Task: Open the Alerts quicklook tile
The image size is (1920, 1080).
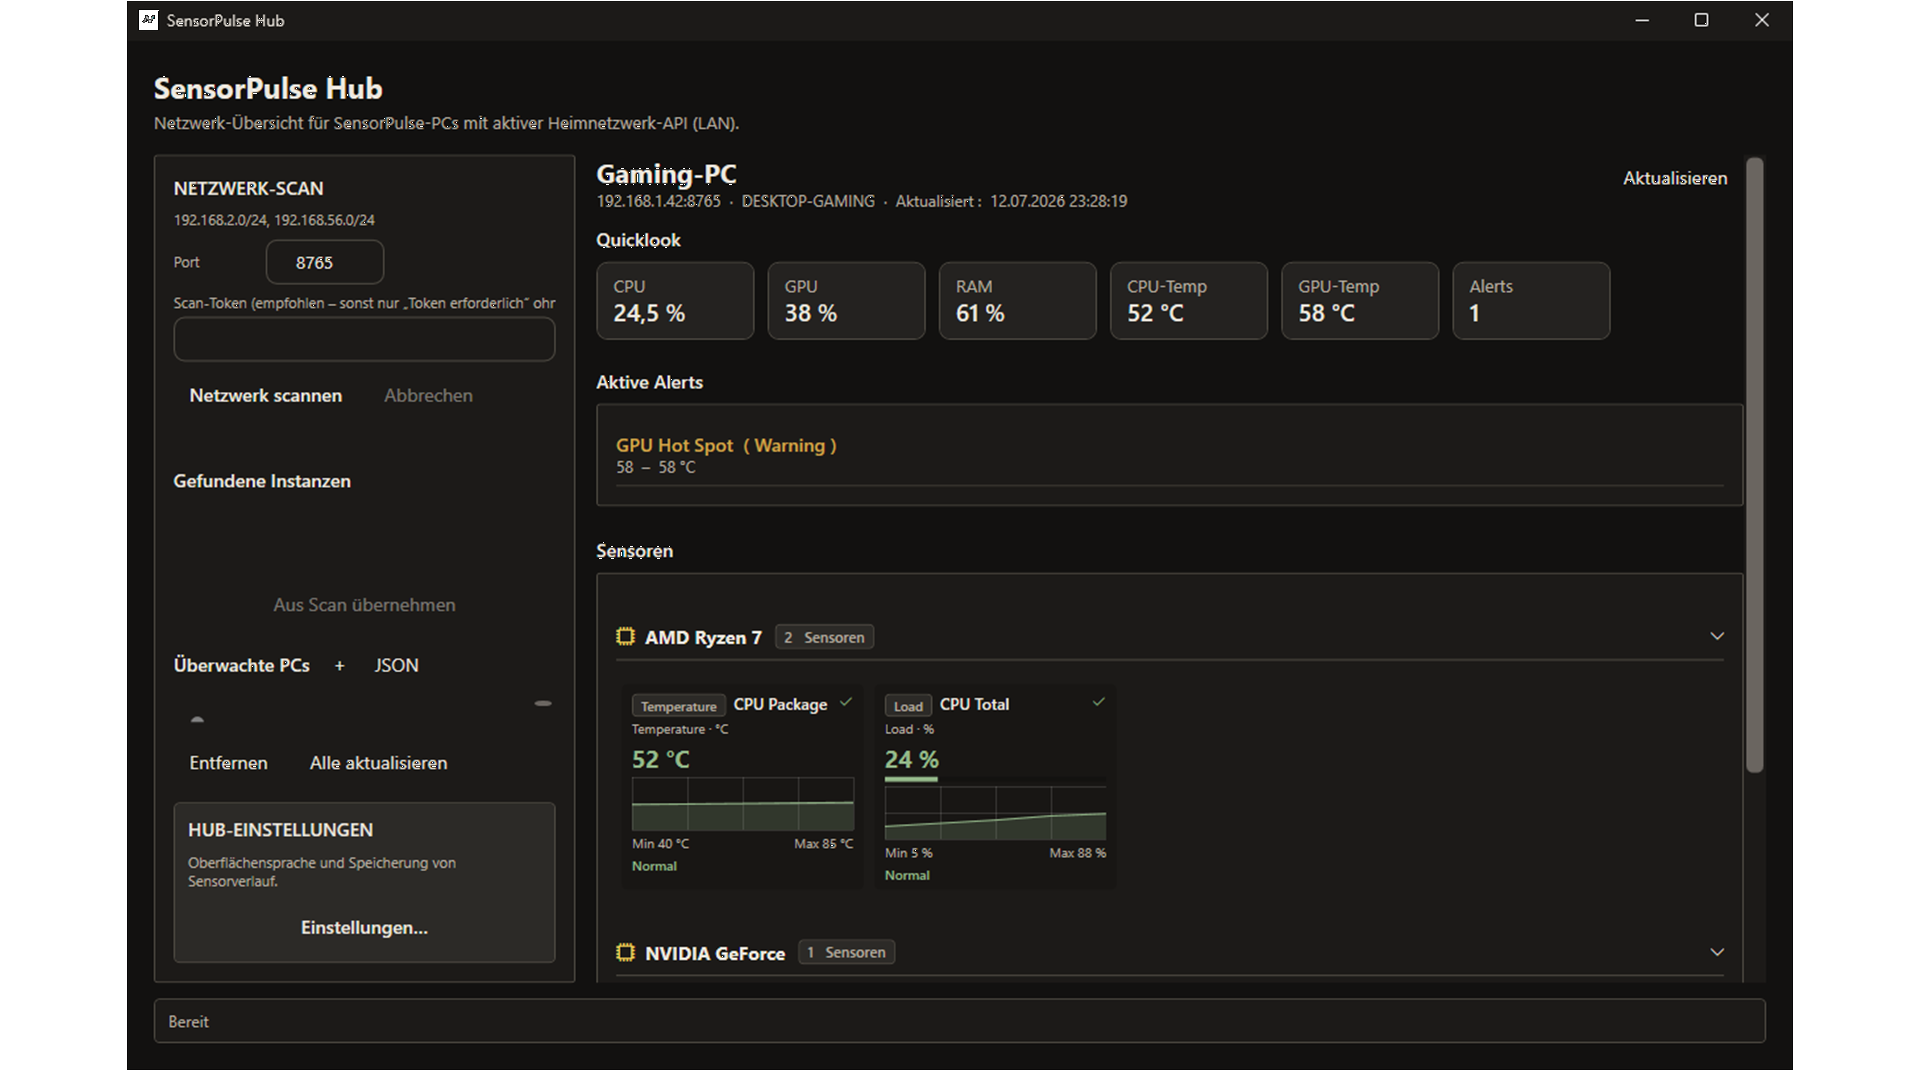Action: click(1531, 301)
